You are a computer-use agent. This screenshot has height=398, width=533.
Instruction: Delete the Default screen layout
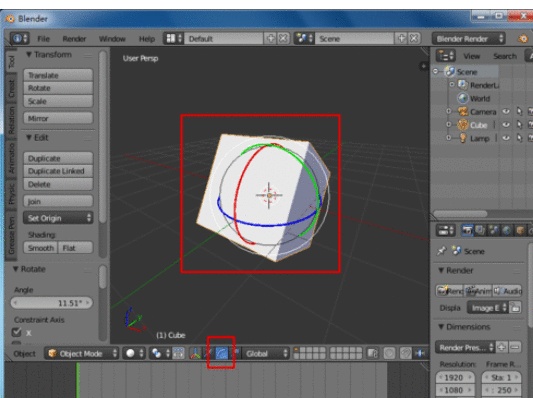coord(283,38)
